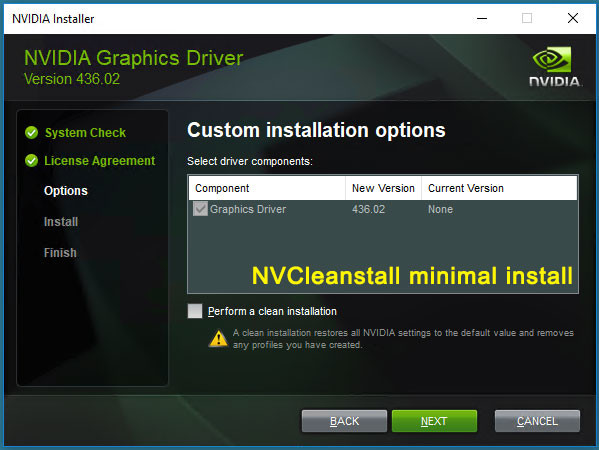The height and width of the screenshot is (450, 599).
Task: Close the NVIDIA Installer window
Action: tap(573, 18)
